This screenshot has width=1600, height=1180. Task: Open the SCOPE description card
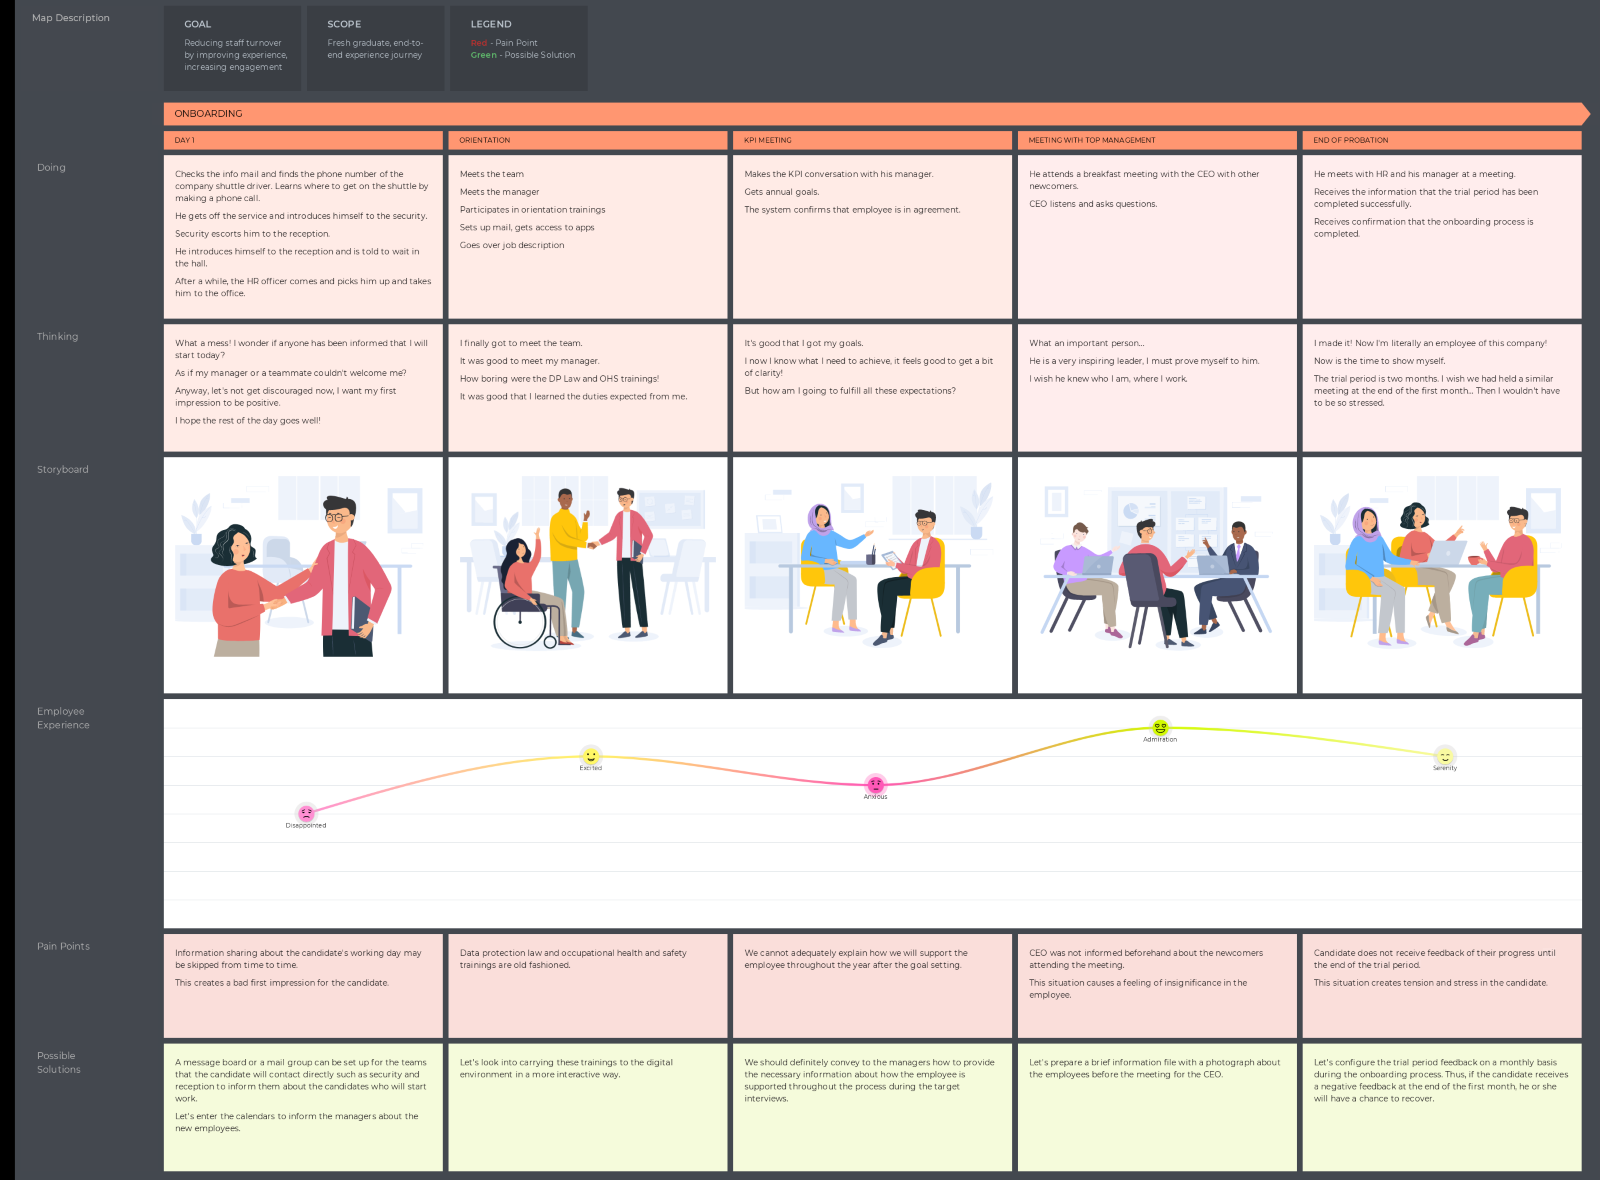pos(375,48)
